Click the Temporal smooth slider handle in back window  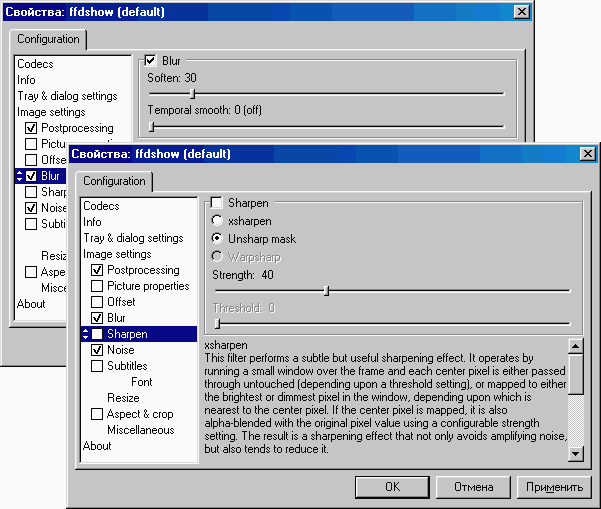pos(151,126)
